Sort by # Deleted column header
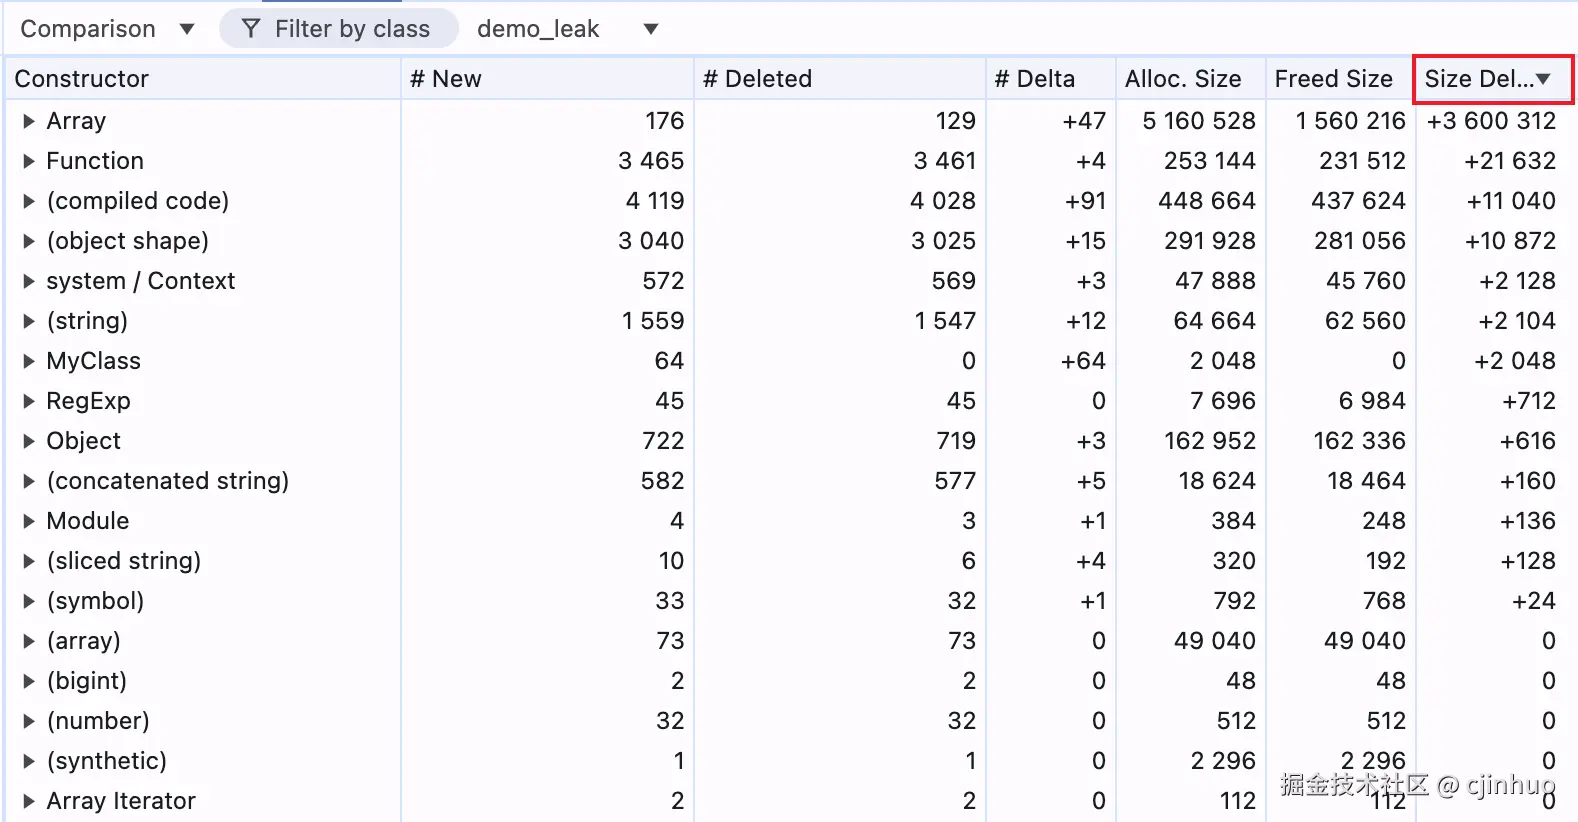The image size is (1578, 822). click(x=840, y=79)
